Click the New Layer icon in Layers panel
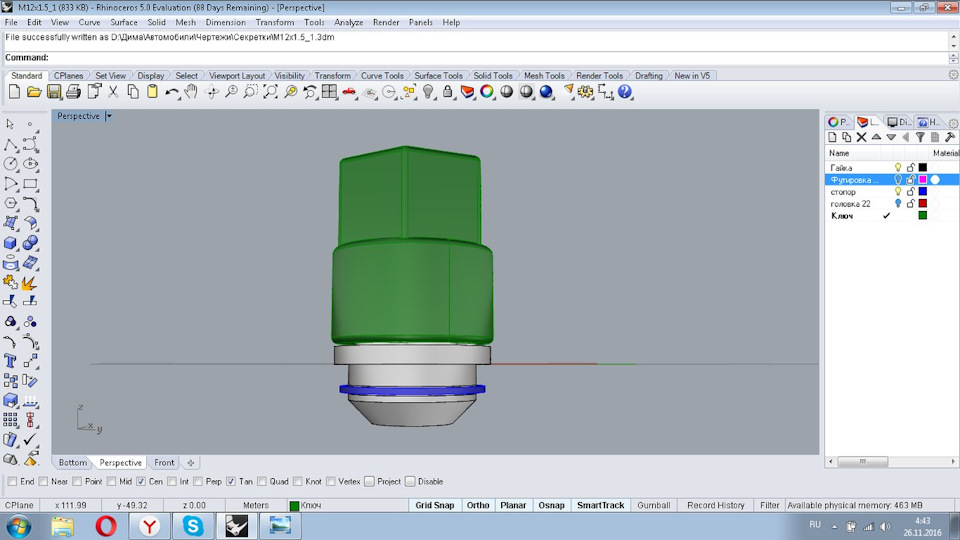This screenshot has width=960, height=540. (x=832, y=137)
